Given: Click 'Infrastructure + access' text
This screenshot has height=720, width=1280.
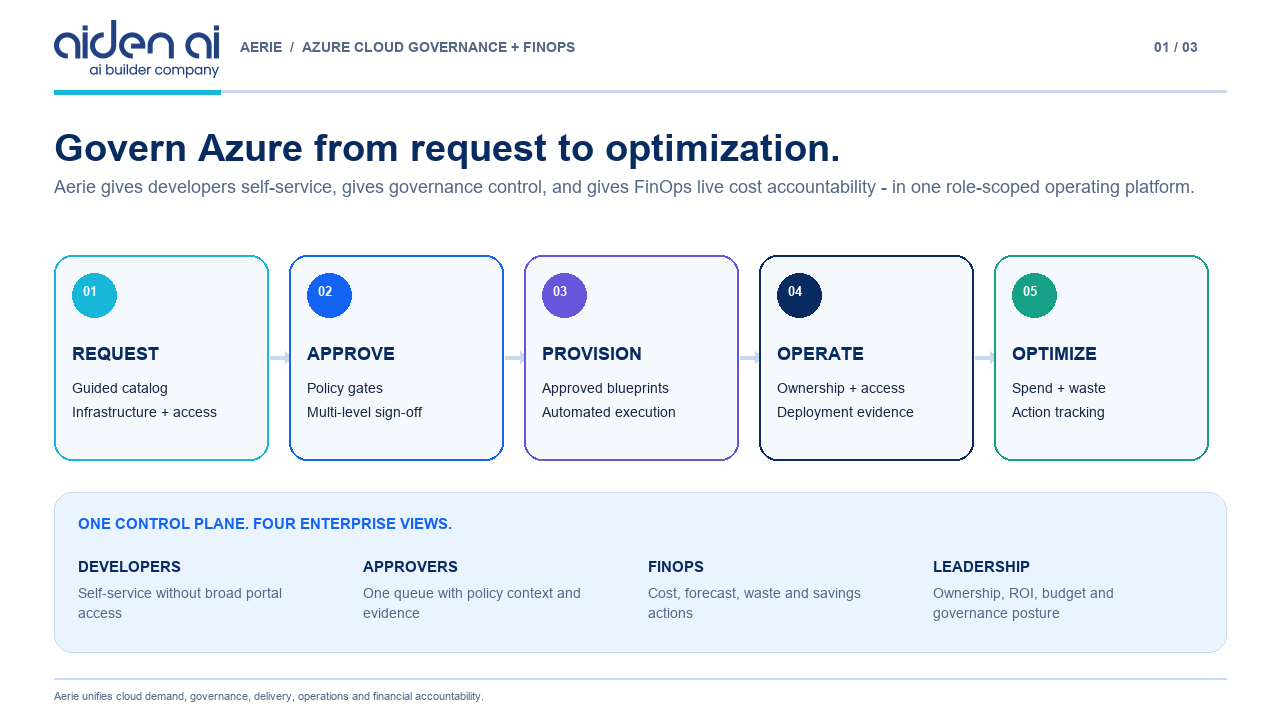Looking at the screenshot, I should pyautogui.click(x=144, y=412).
